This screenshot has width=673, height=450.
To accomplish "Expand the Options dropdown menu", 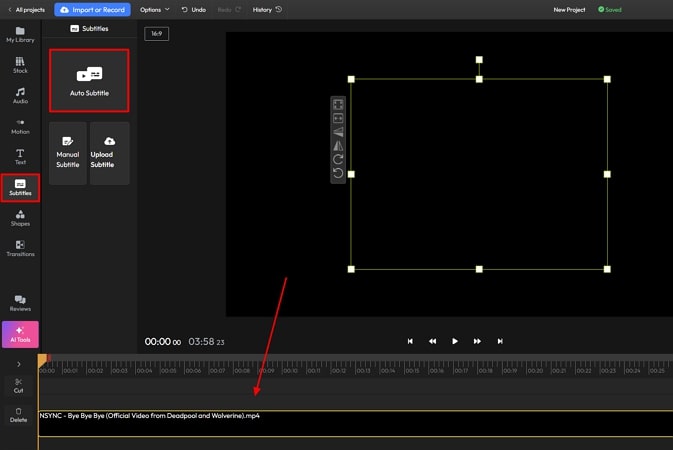I will tap(154, 9).
